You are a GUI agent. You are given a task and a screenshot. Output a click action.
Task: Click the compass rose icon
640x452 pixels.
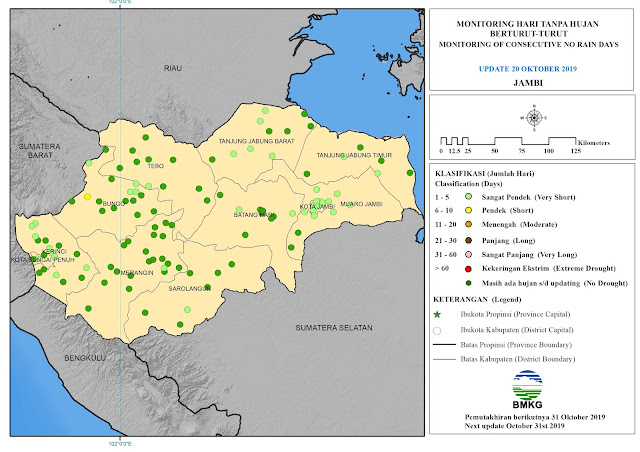534,118
